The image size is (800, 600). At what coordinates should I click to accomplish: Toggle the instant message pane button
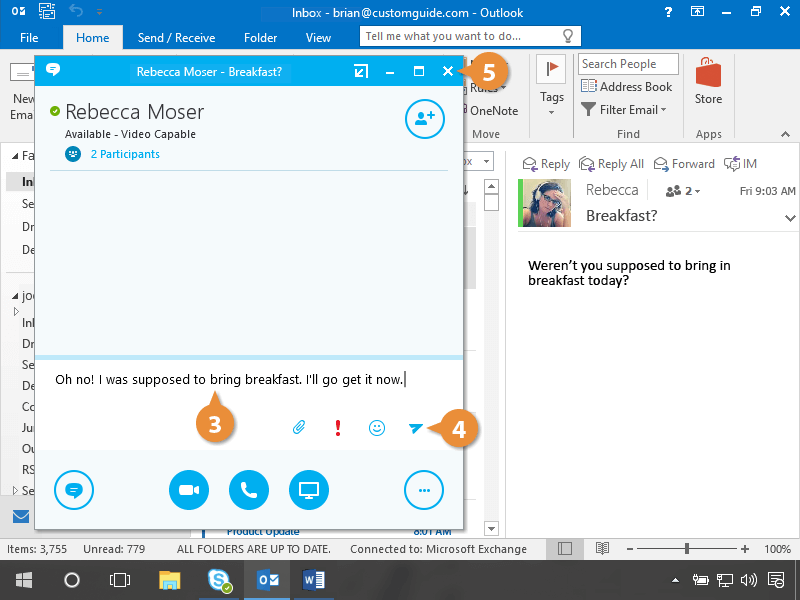74,490
